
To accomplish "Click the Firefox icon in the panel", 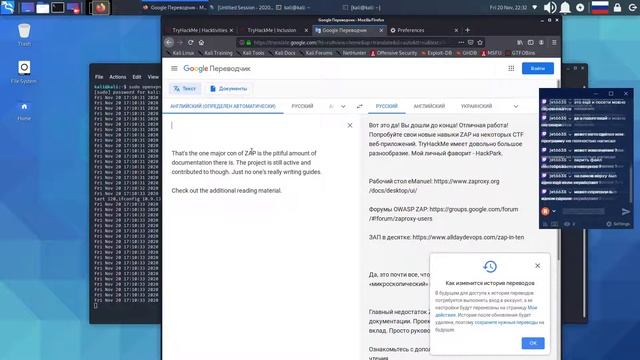I will click(x=100, y=7).
